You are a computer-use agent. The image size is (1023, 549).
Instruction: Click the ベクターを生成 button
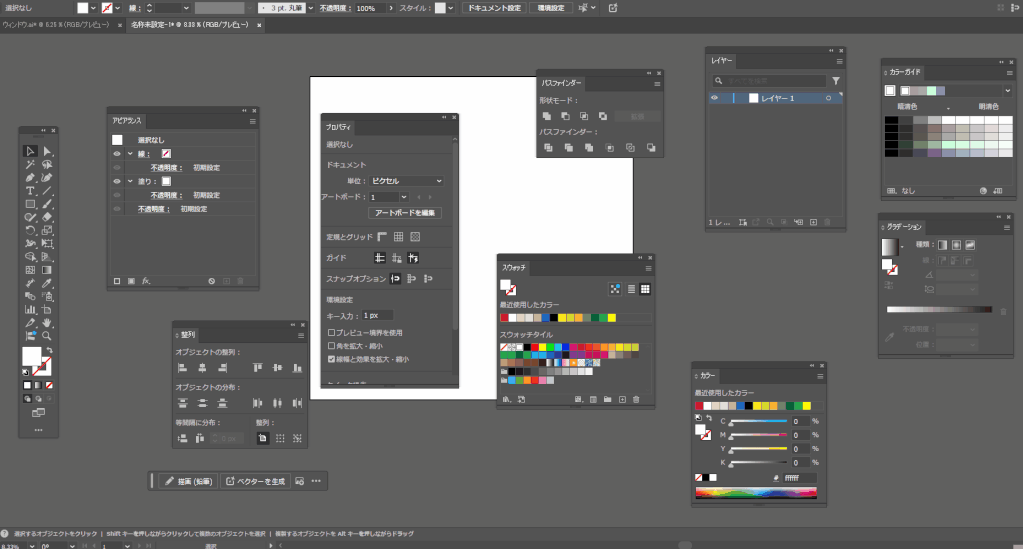pyautogui.click(x=256, y=481)
